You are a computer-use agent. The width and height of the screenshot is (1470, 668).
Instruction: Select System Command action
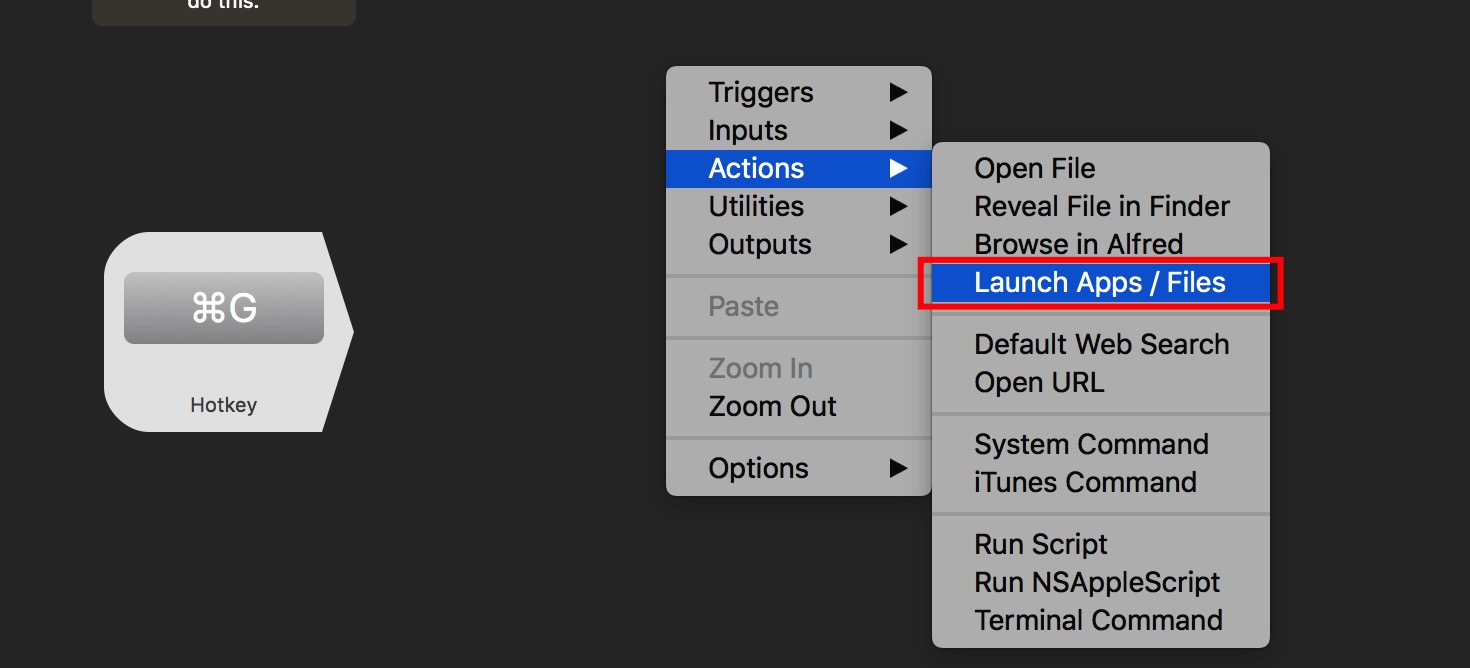pyautogui.click(x=1092, y=445)
